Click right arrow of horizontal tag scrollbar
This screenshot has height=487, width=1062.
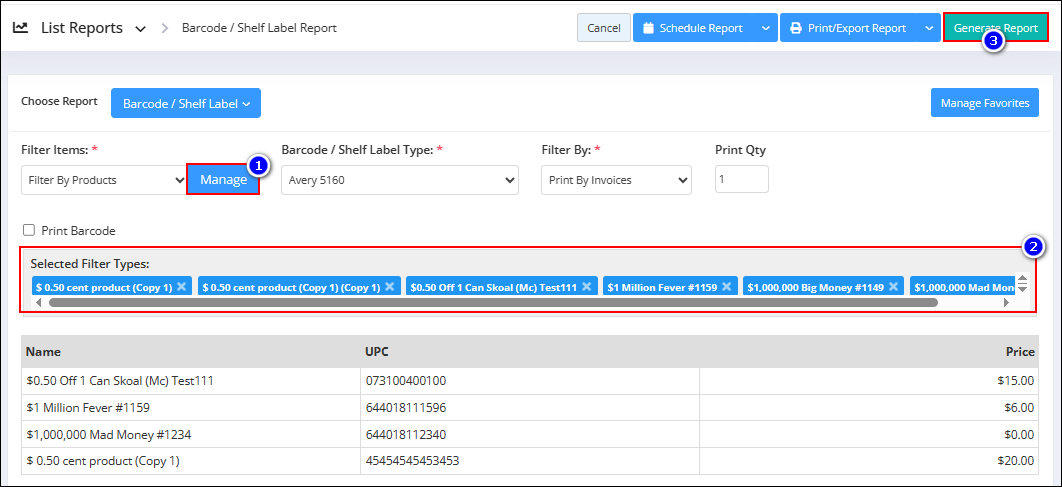coord(1006,303)
